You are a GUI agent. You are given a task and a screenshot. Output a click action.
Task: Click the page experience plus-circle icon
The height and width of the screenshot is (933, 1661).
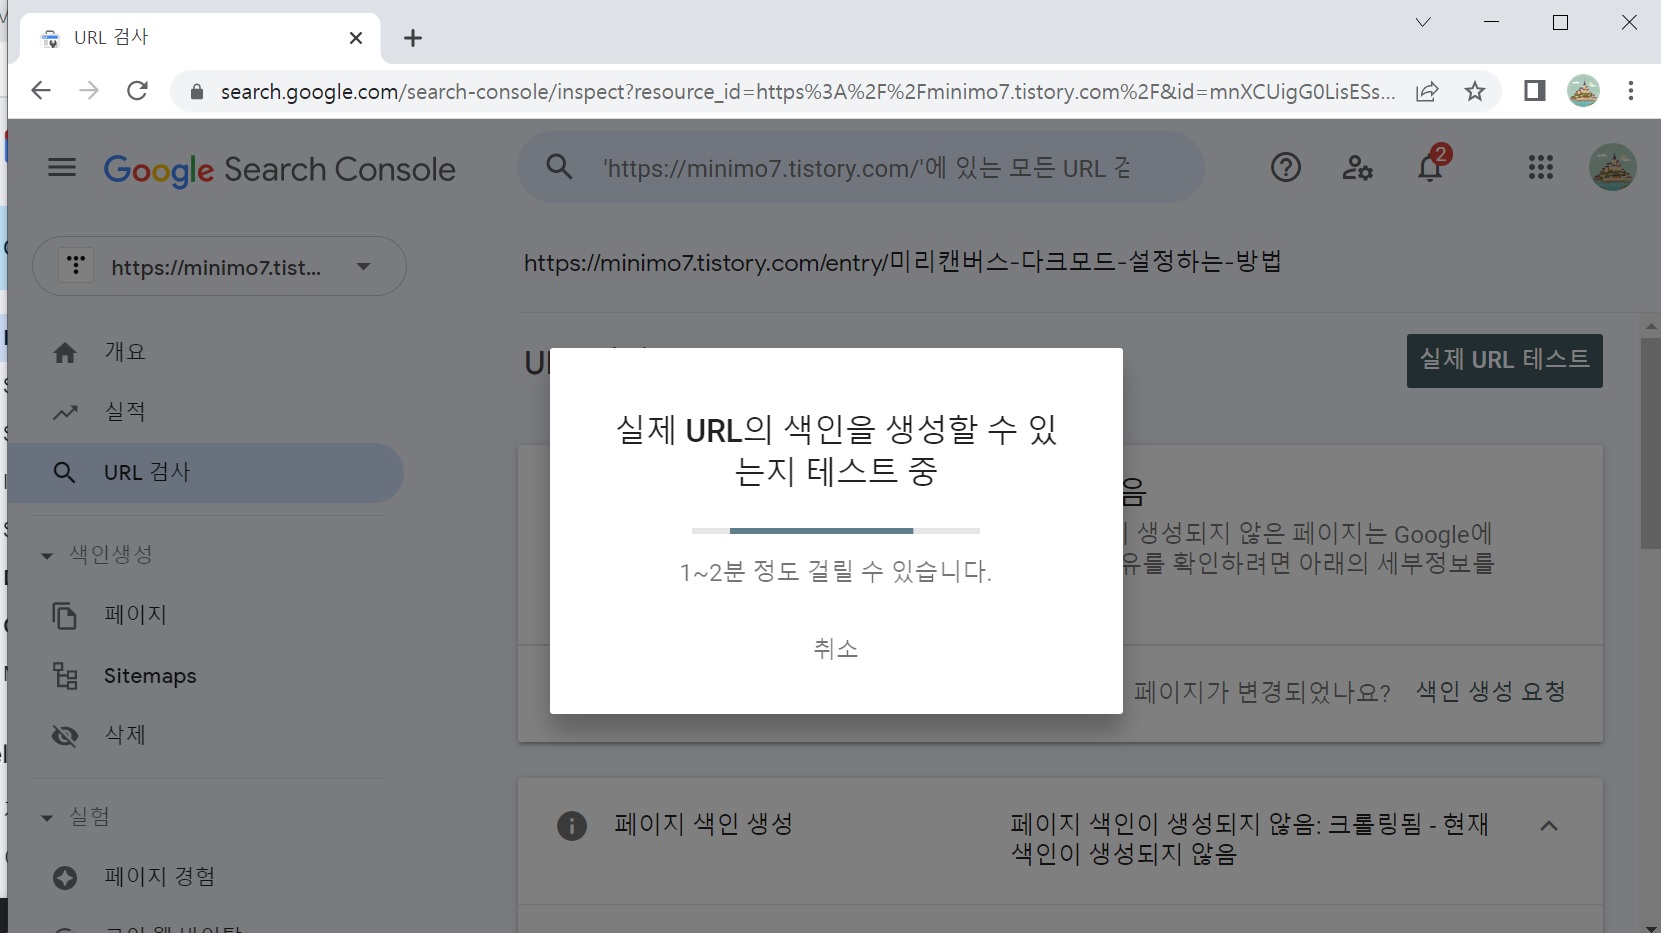click(65, 877)
